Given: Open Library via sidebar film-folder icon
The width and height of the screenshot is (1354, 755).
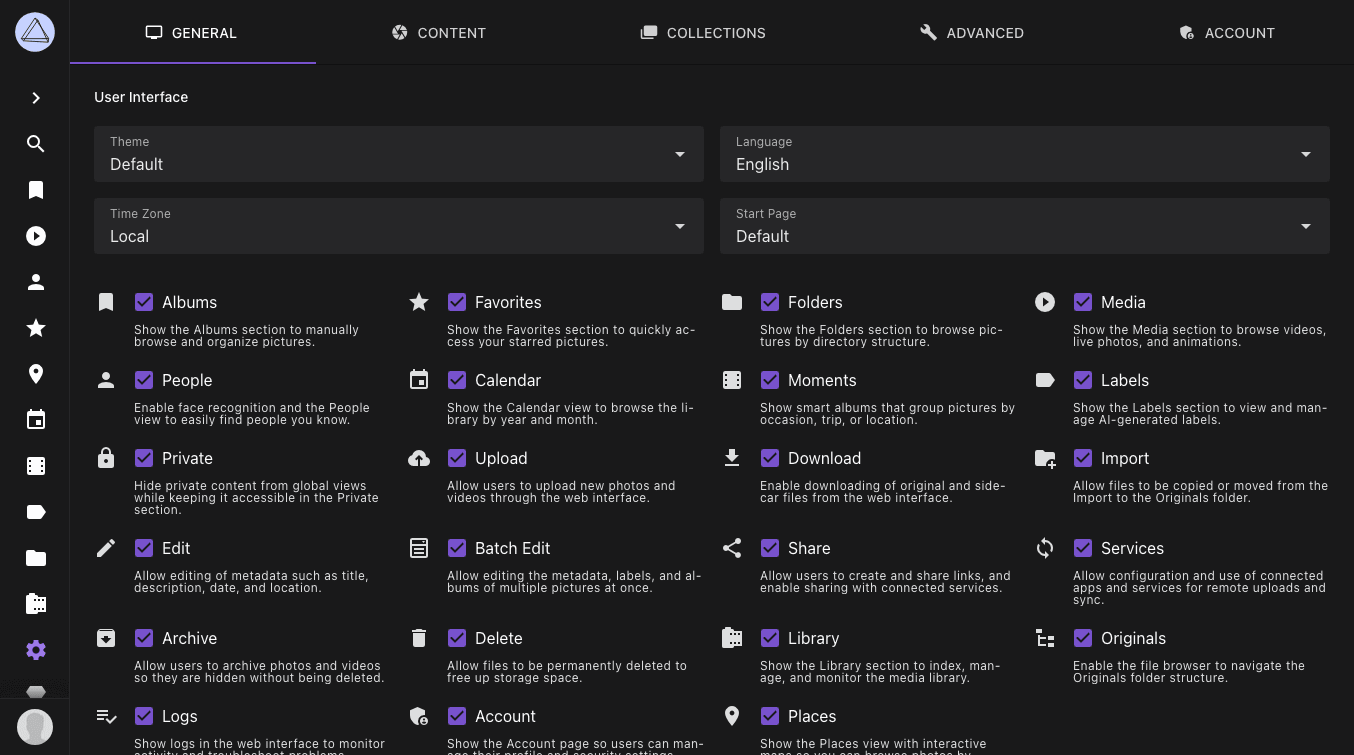Looking at the screenshot, I should click(x=36, y=604).
